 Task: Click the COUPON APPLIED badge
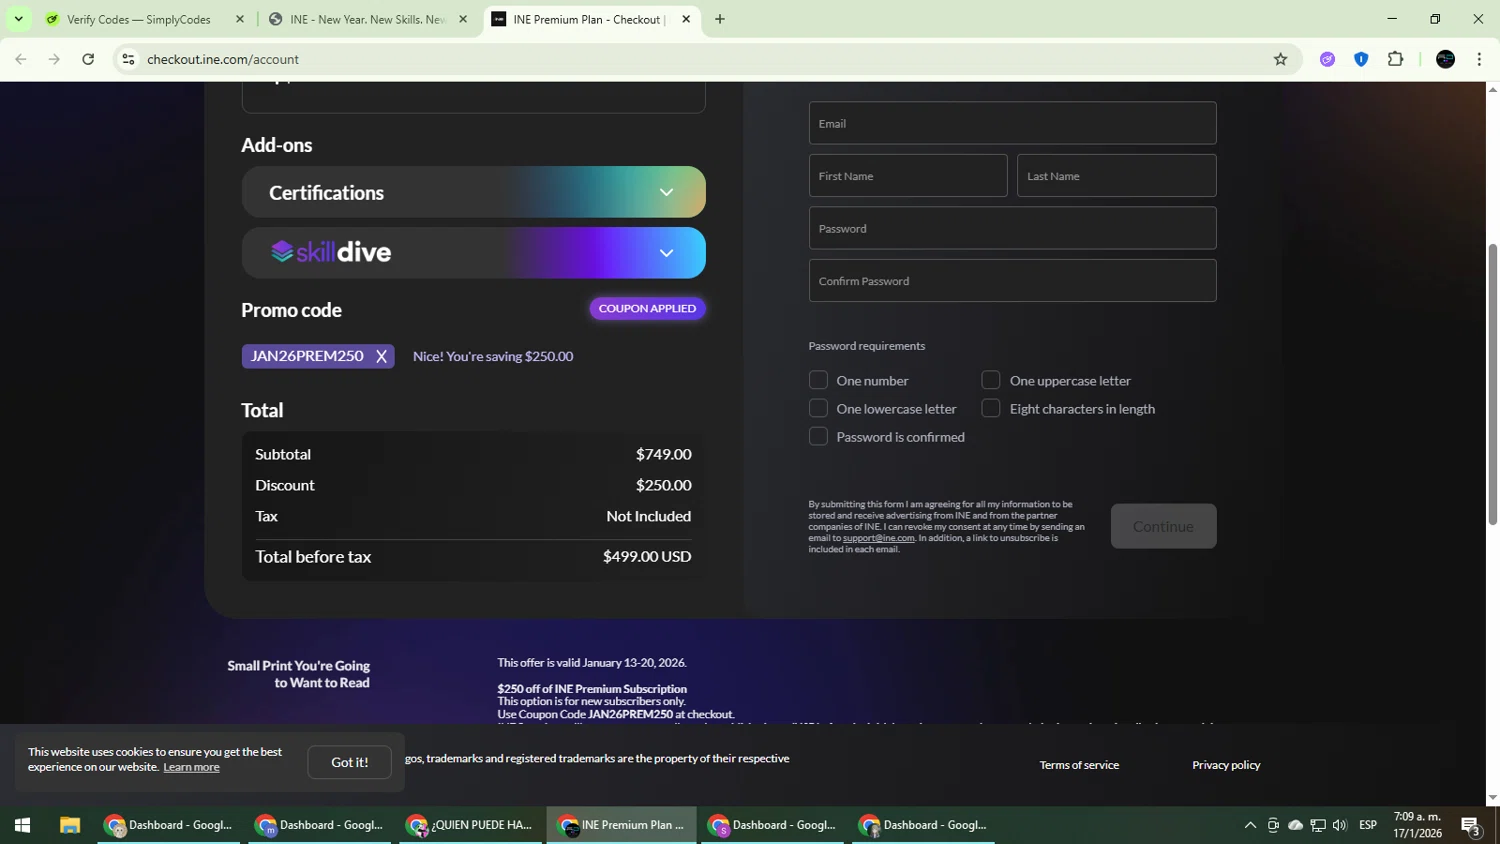[x=647, y=308]
